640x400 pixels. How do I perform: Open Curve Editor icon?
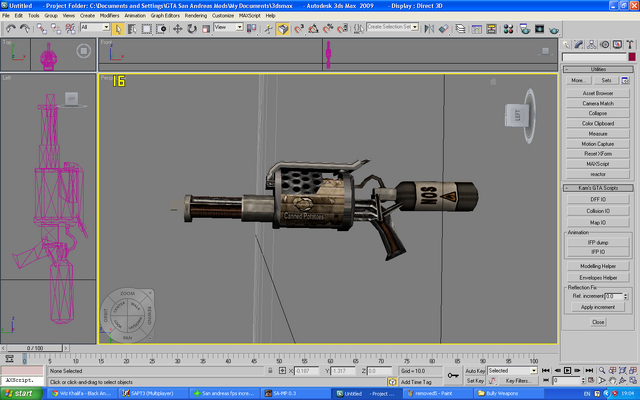point(476,29)
